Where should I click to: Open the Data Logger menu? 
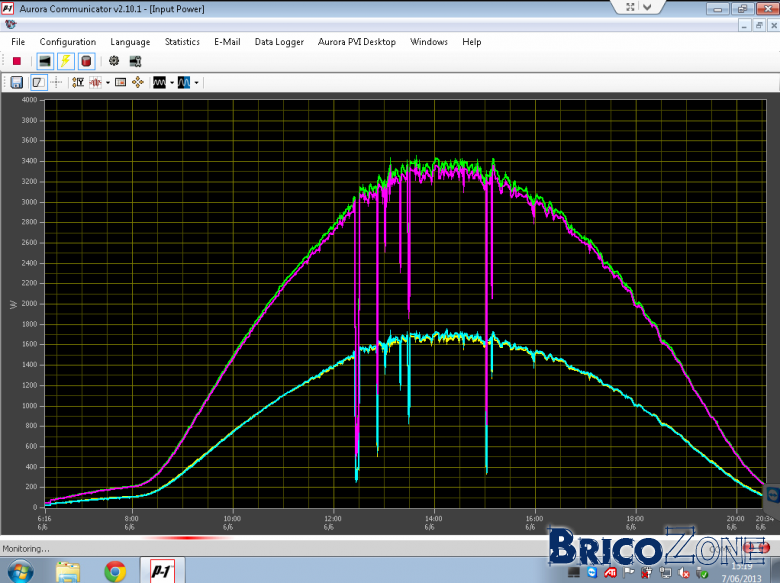pyautogui.click(x=279, y=42)
